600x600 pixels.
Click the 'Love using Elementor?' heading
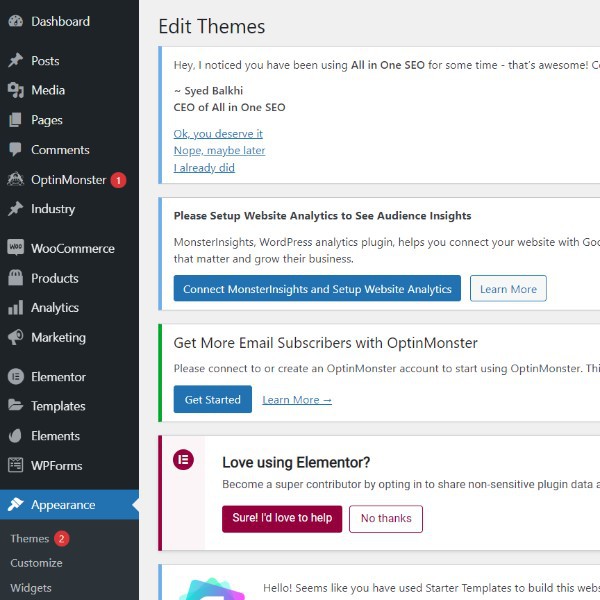(x=296, y=462)
